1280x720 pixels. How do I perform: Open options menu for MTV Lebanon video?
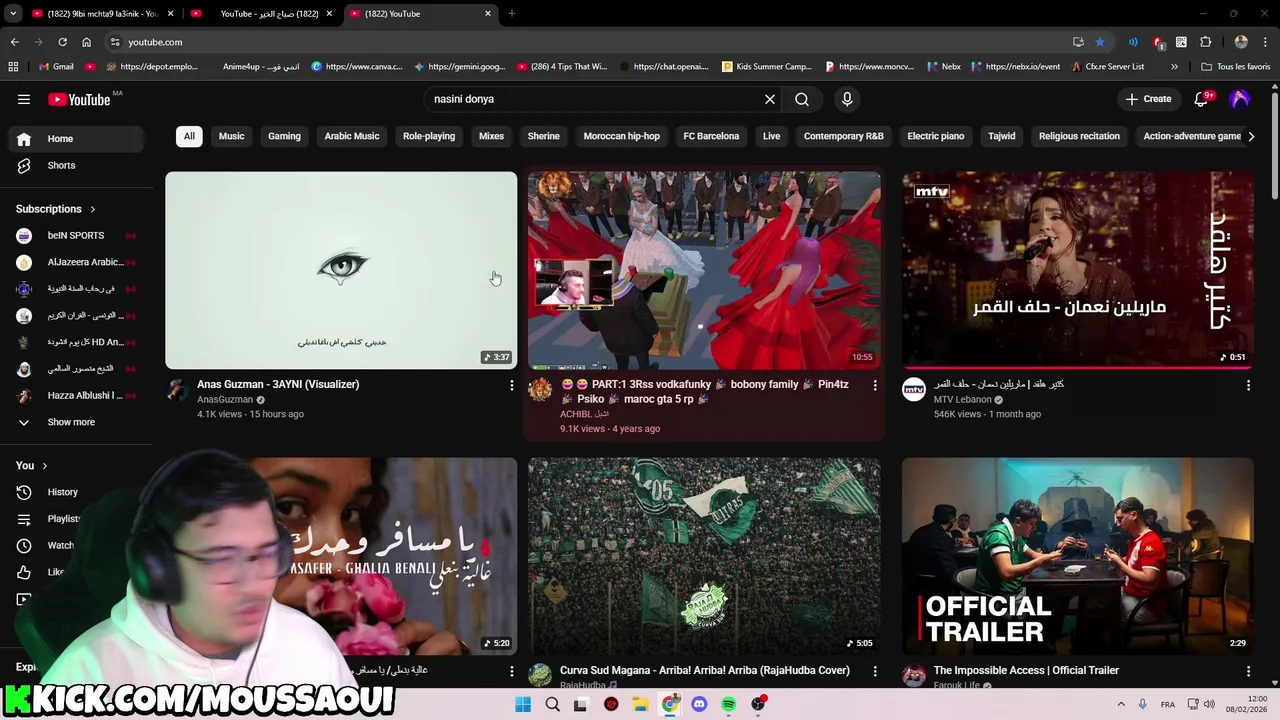1248,385
